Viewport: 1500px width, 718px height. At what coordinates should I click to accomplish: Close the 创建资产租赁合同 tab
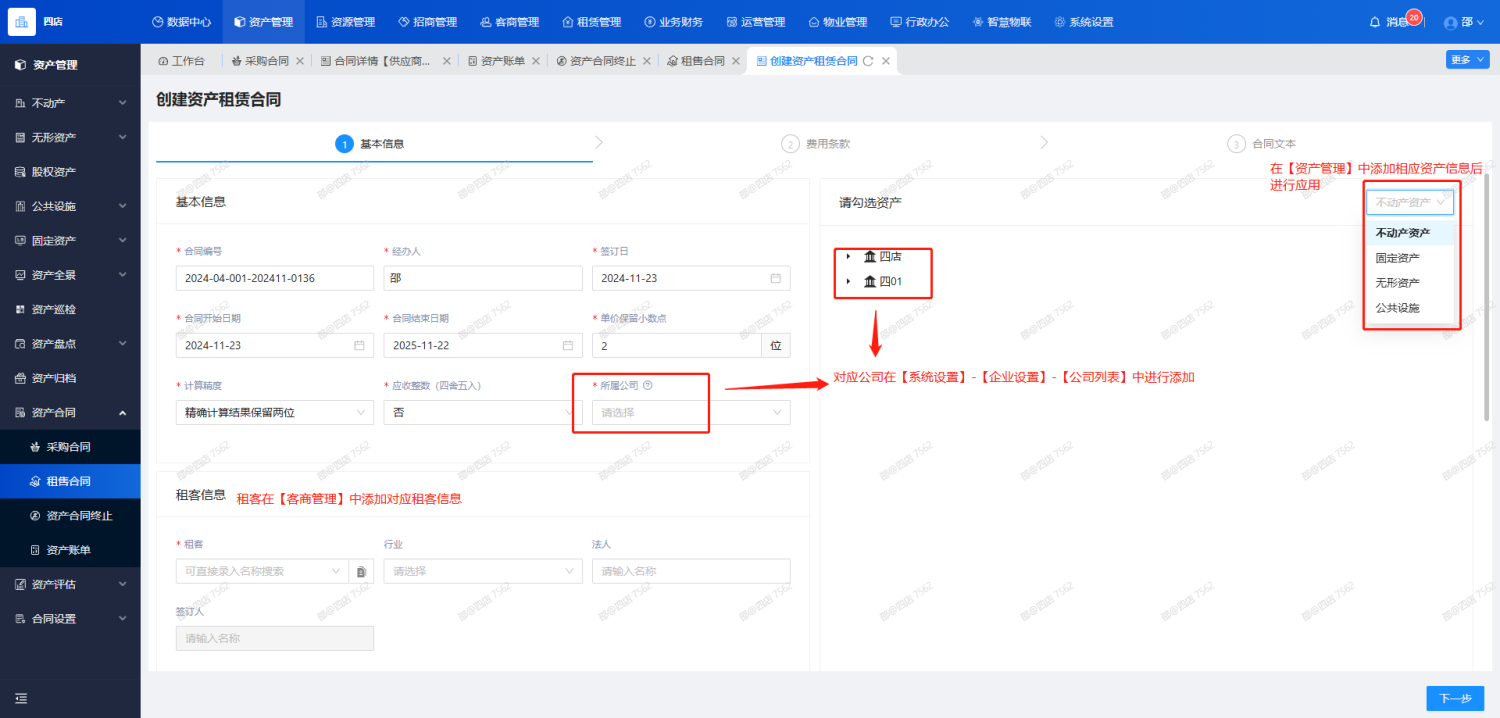pyautogui.click(x=886, y=61)
